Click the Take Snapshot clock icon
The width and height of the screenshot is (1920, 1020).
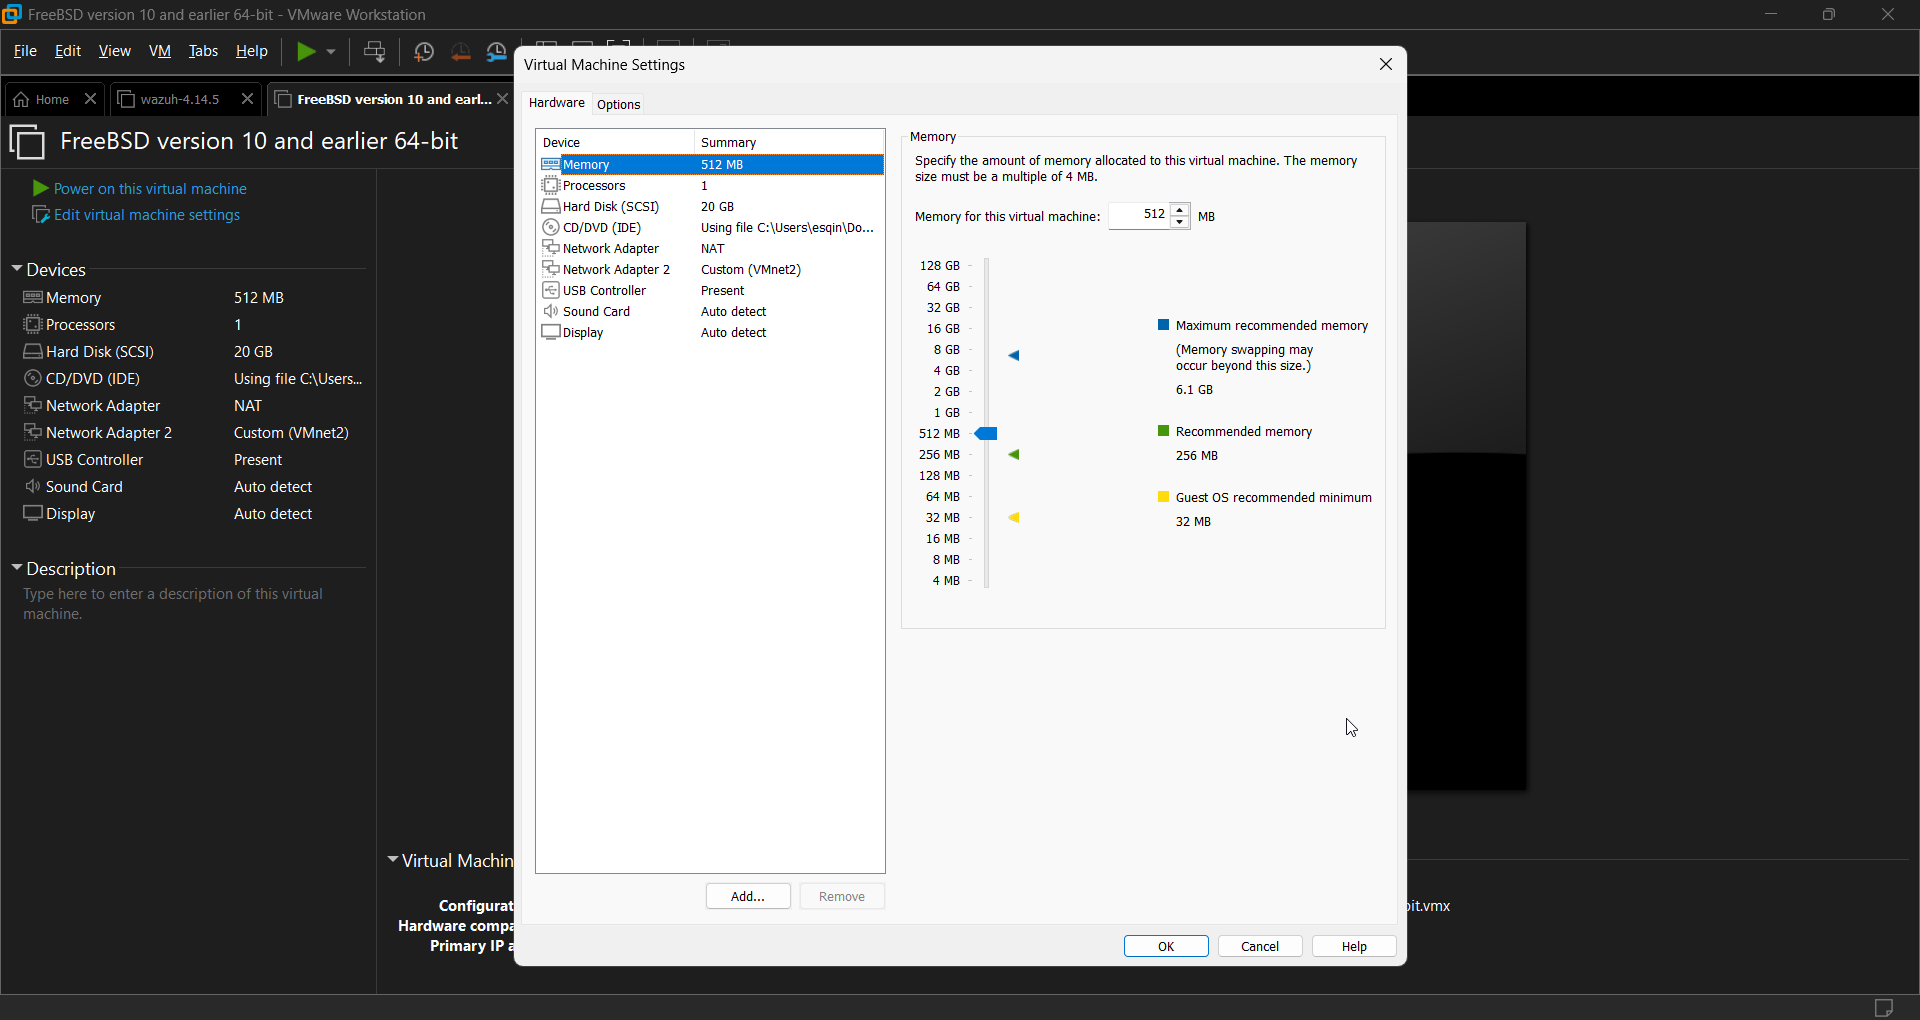(424, 52)
